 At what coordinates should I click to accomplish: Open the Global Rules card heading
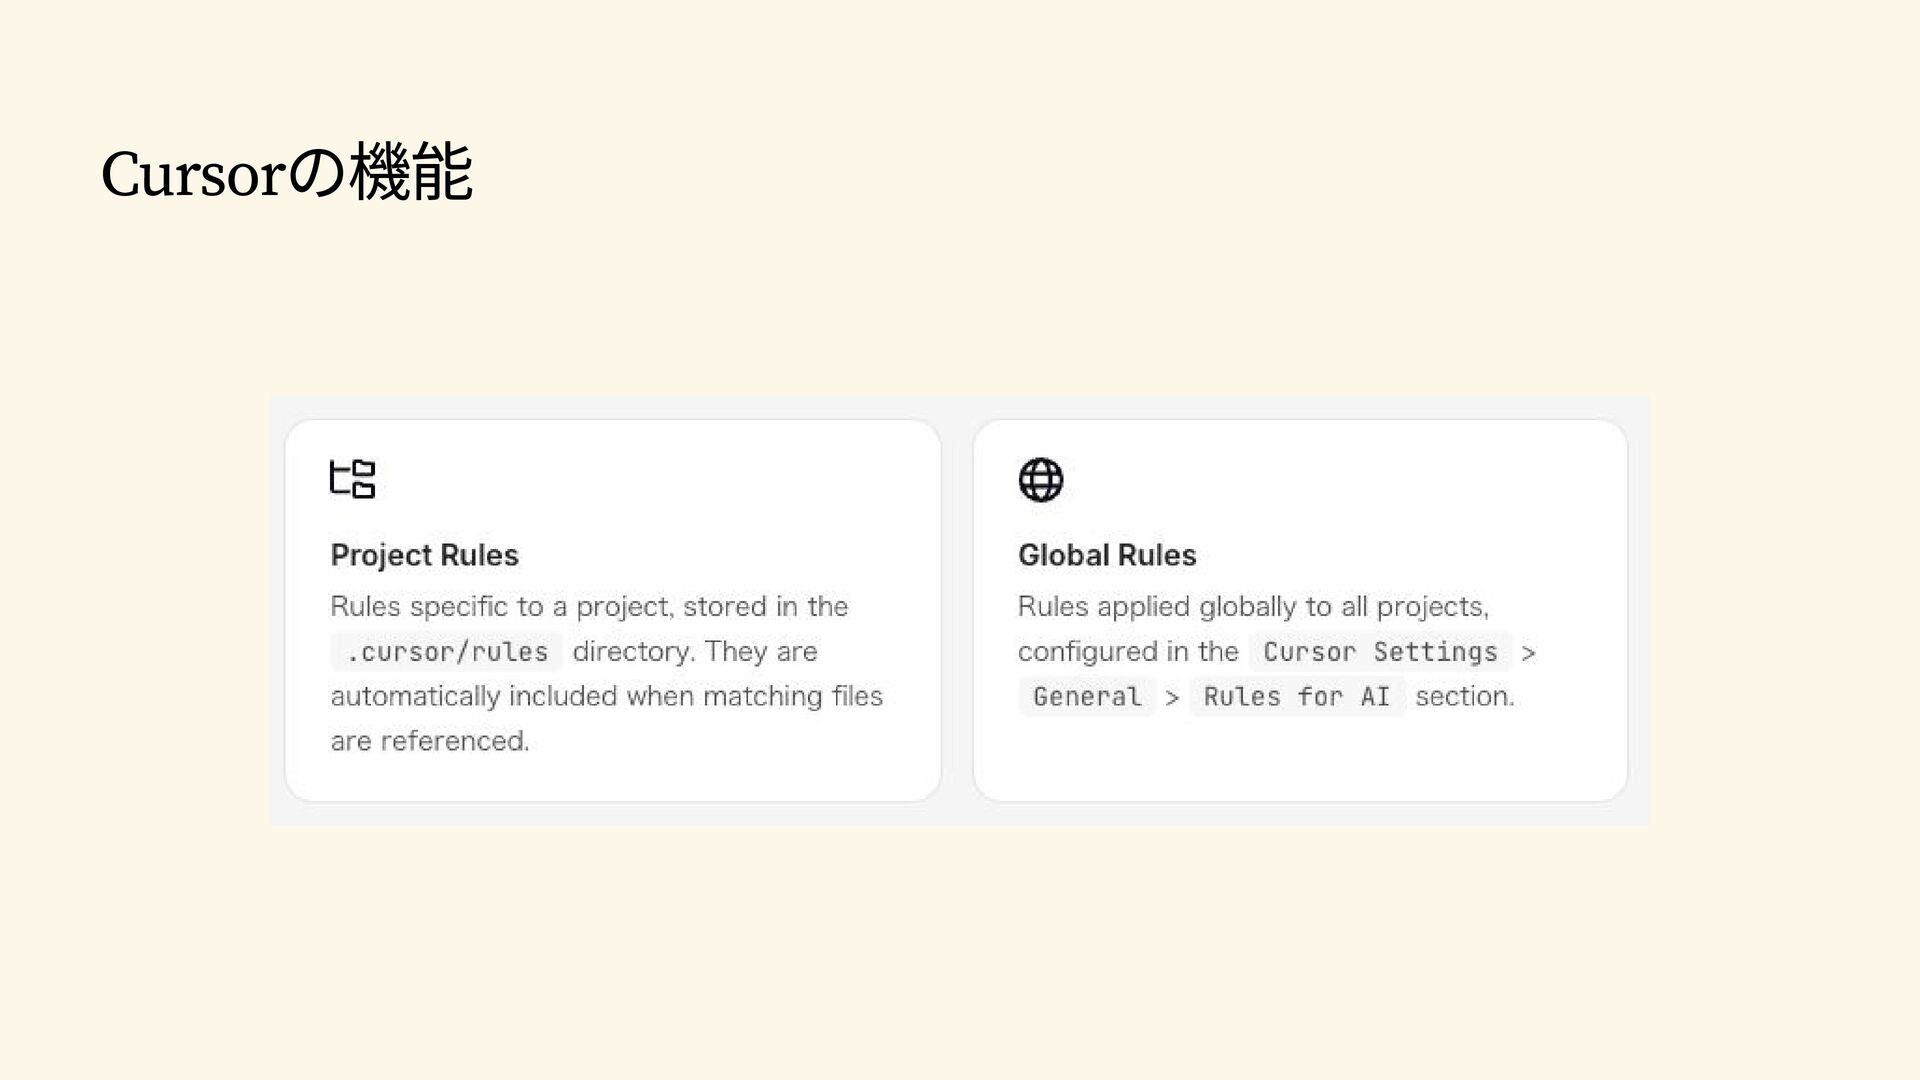(x=1107, y=555)
